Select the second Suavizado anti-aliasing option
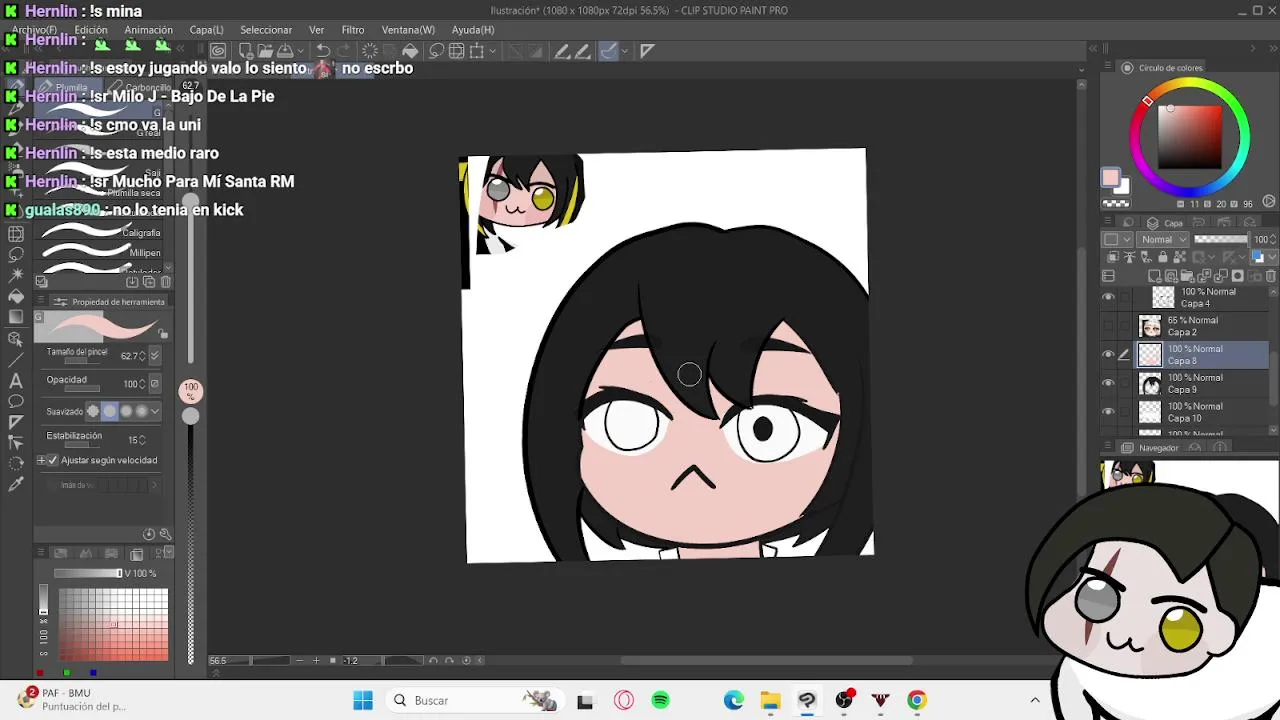Viewport: 1280px width, 720px height. [x=110, y=411]
